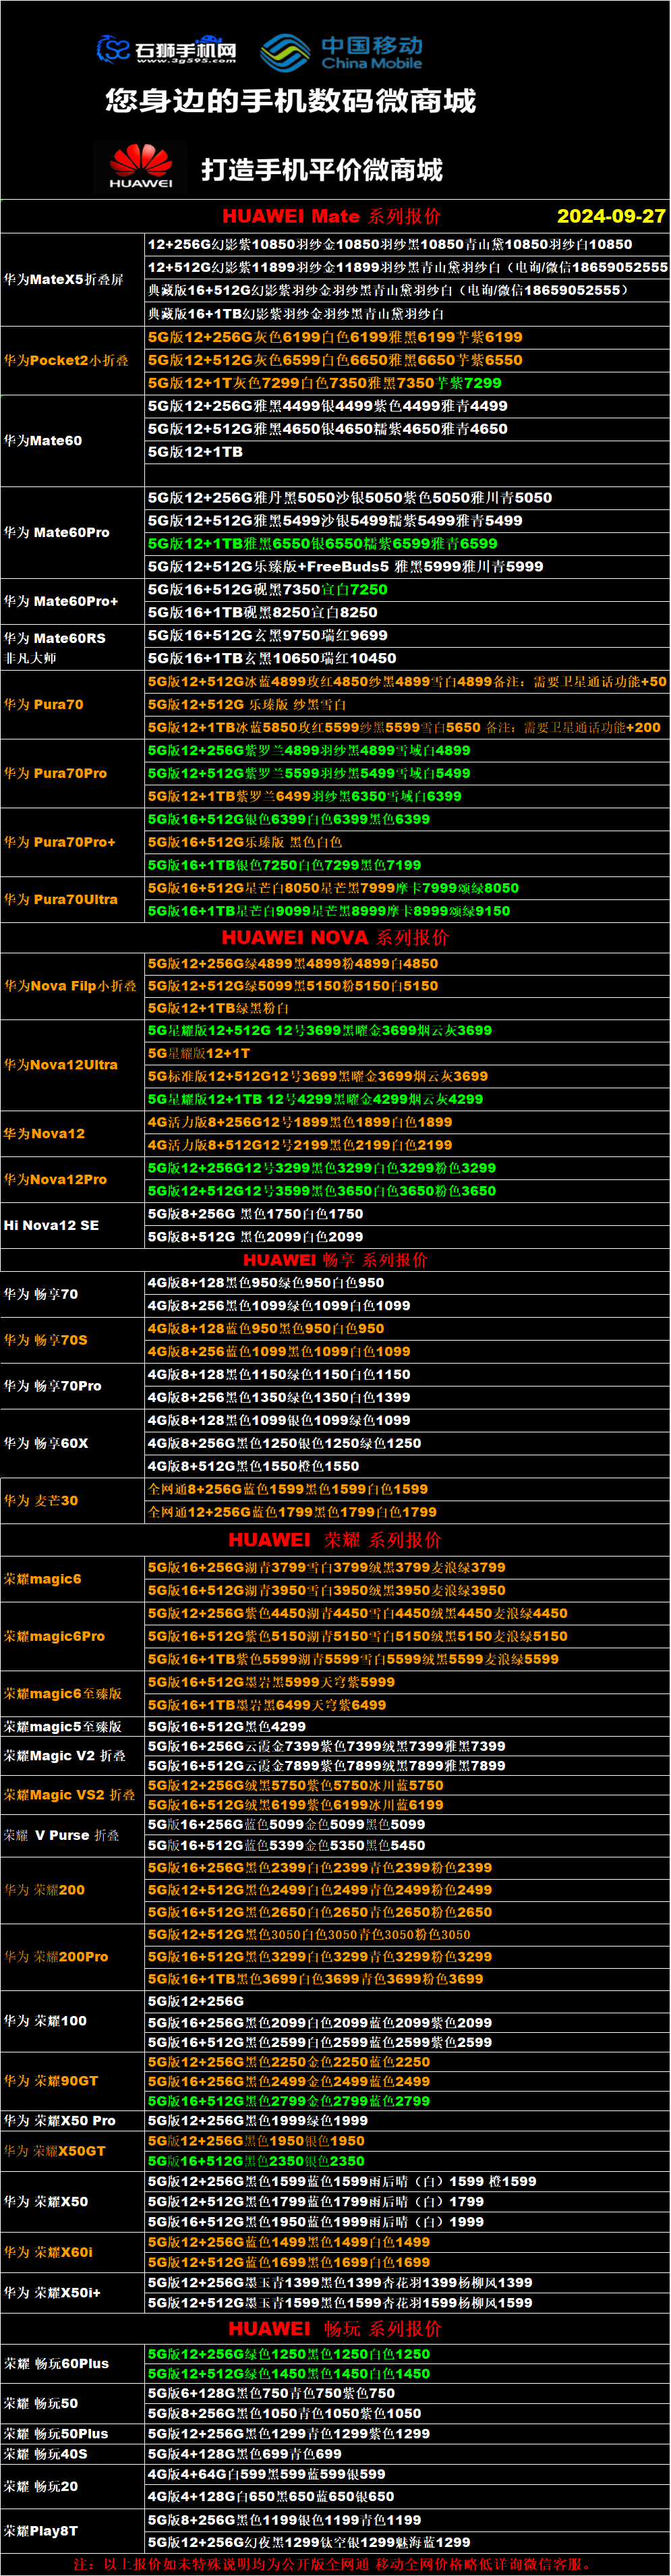Select the Hi Nova12 SE label
Viewport: 671px width, 2576px height.
51,1225
